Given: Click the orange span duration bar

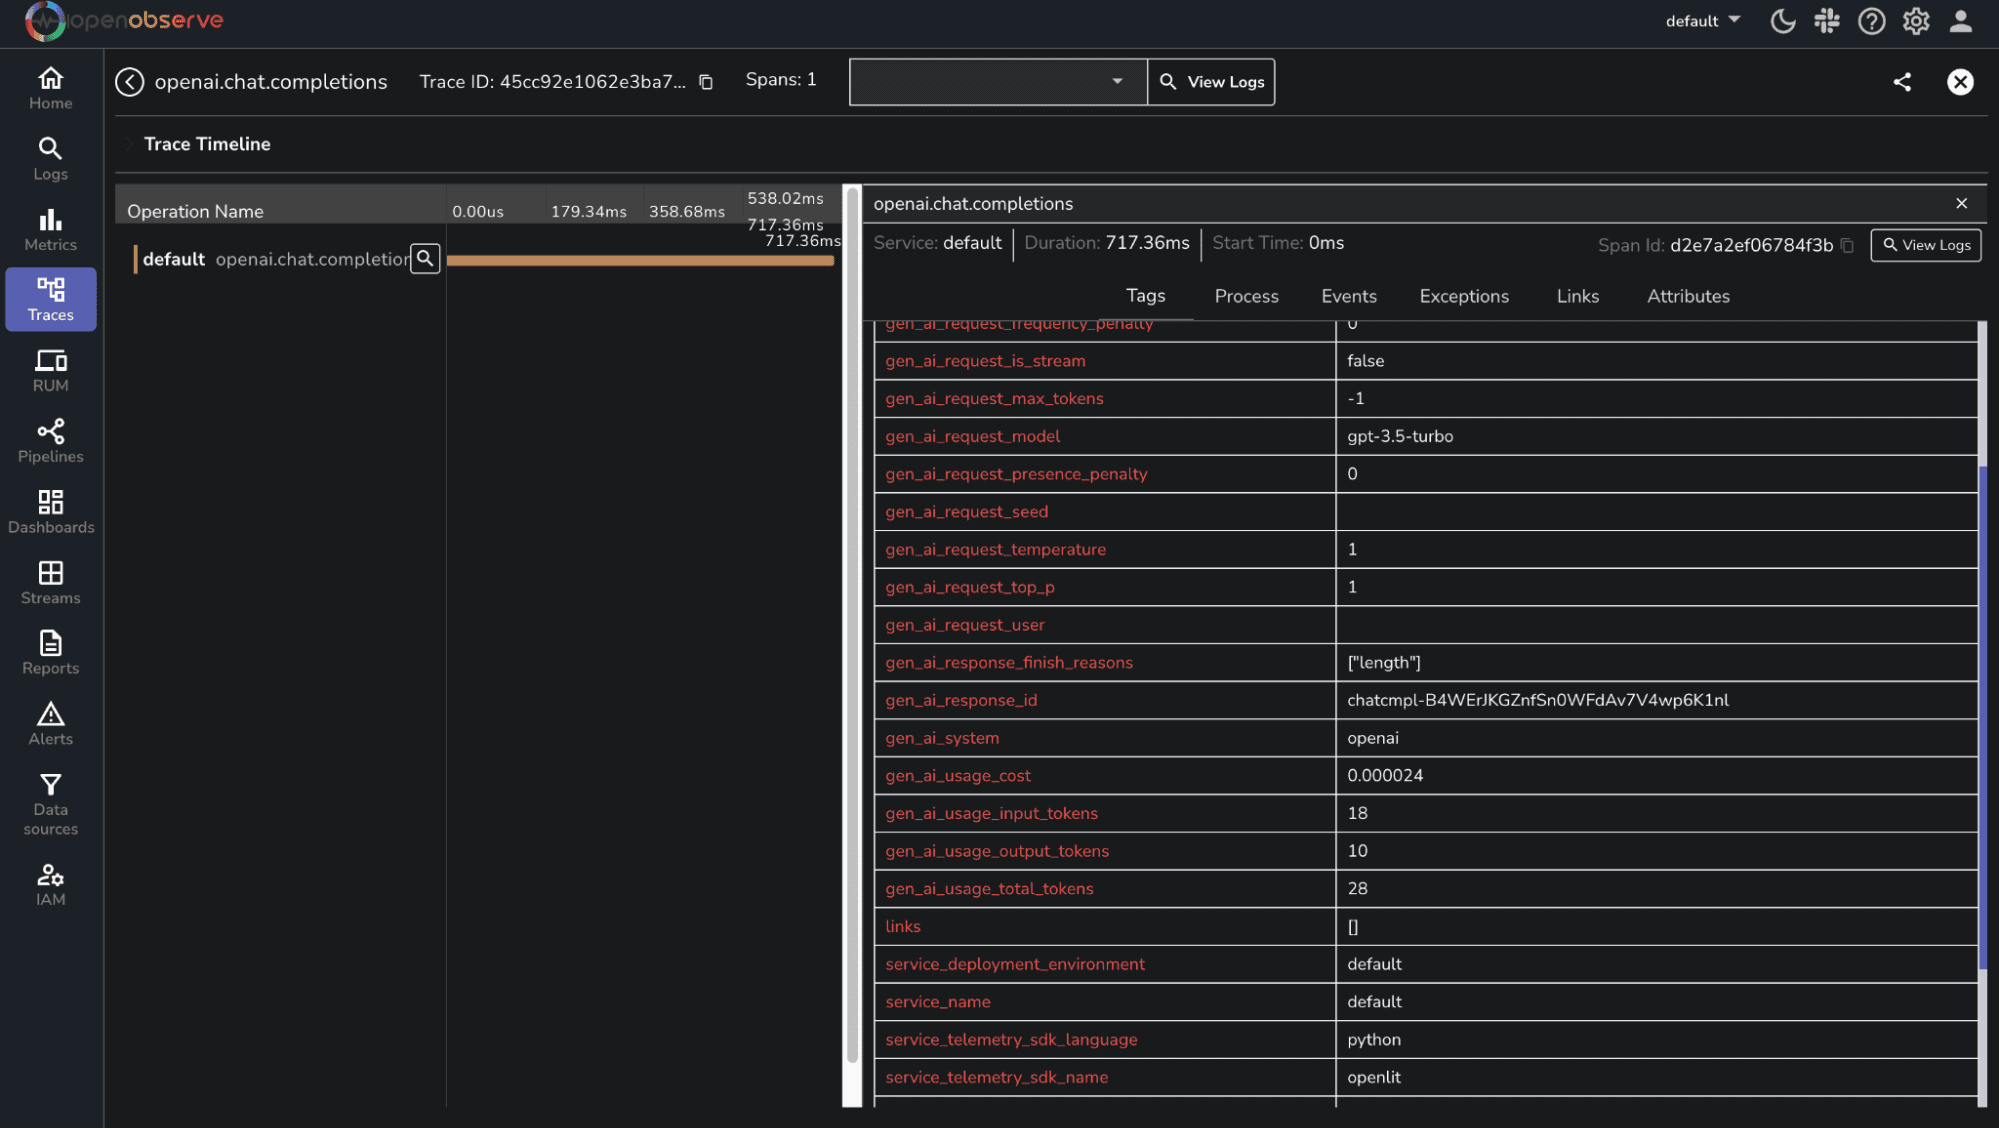Looking at the screenshot, I should point(640,261).
